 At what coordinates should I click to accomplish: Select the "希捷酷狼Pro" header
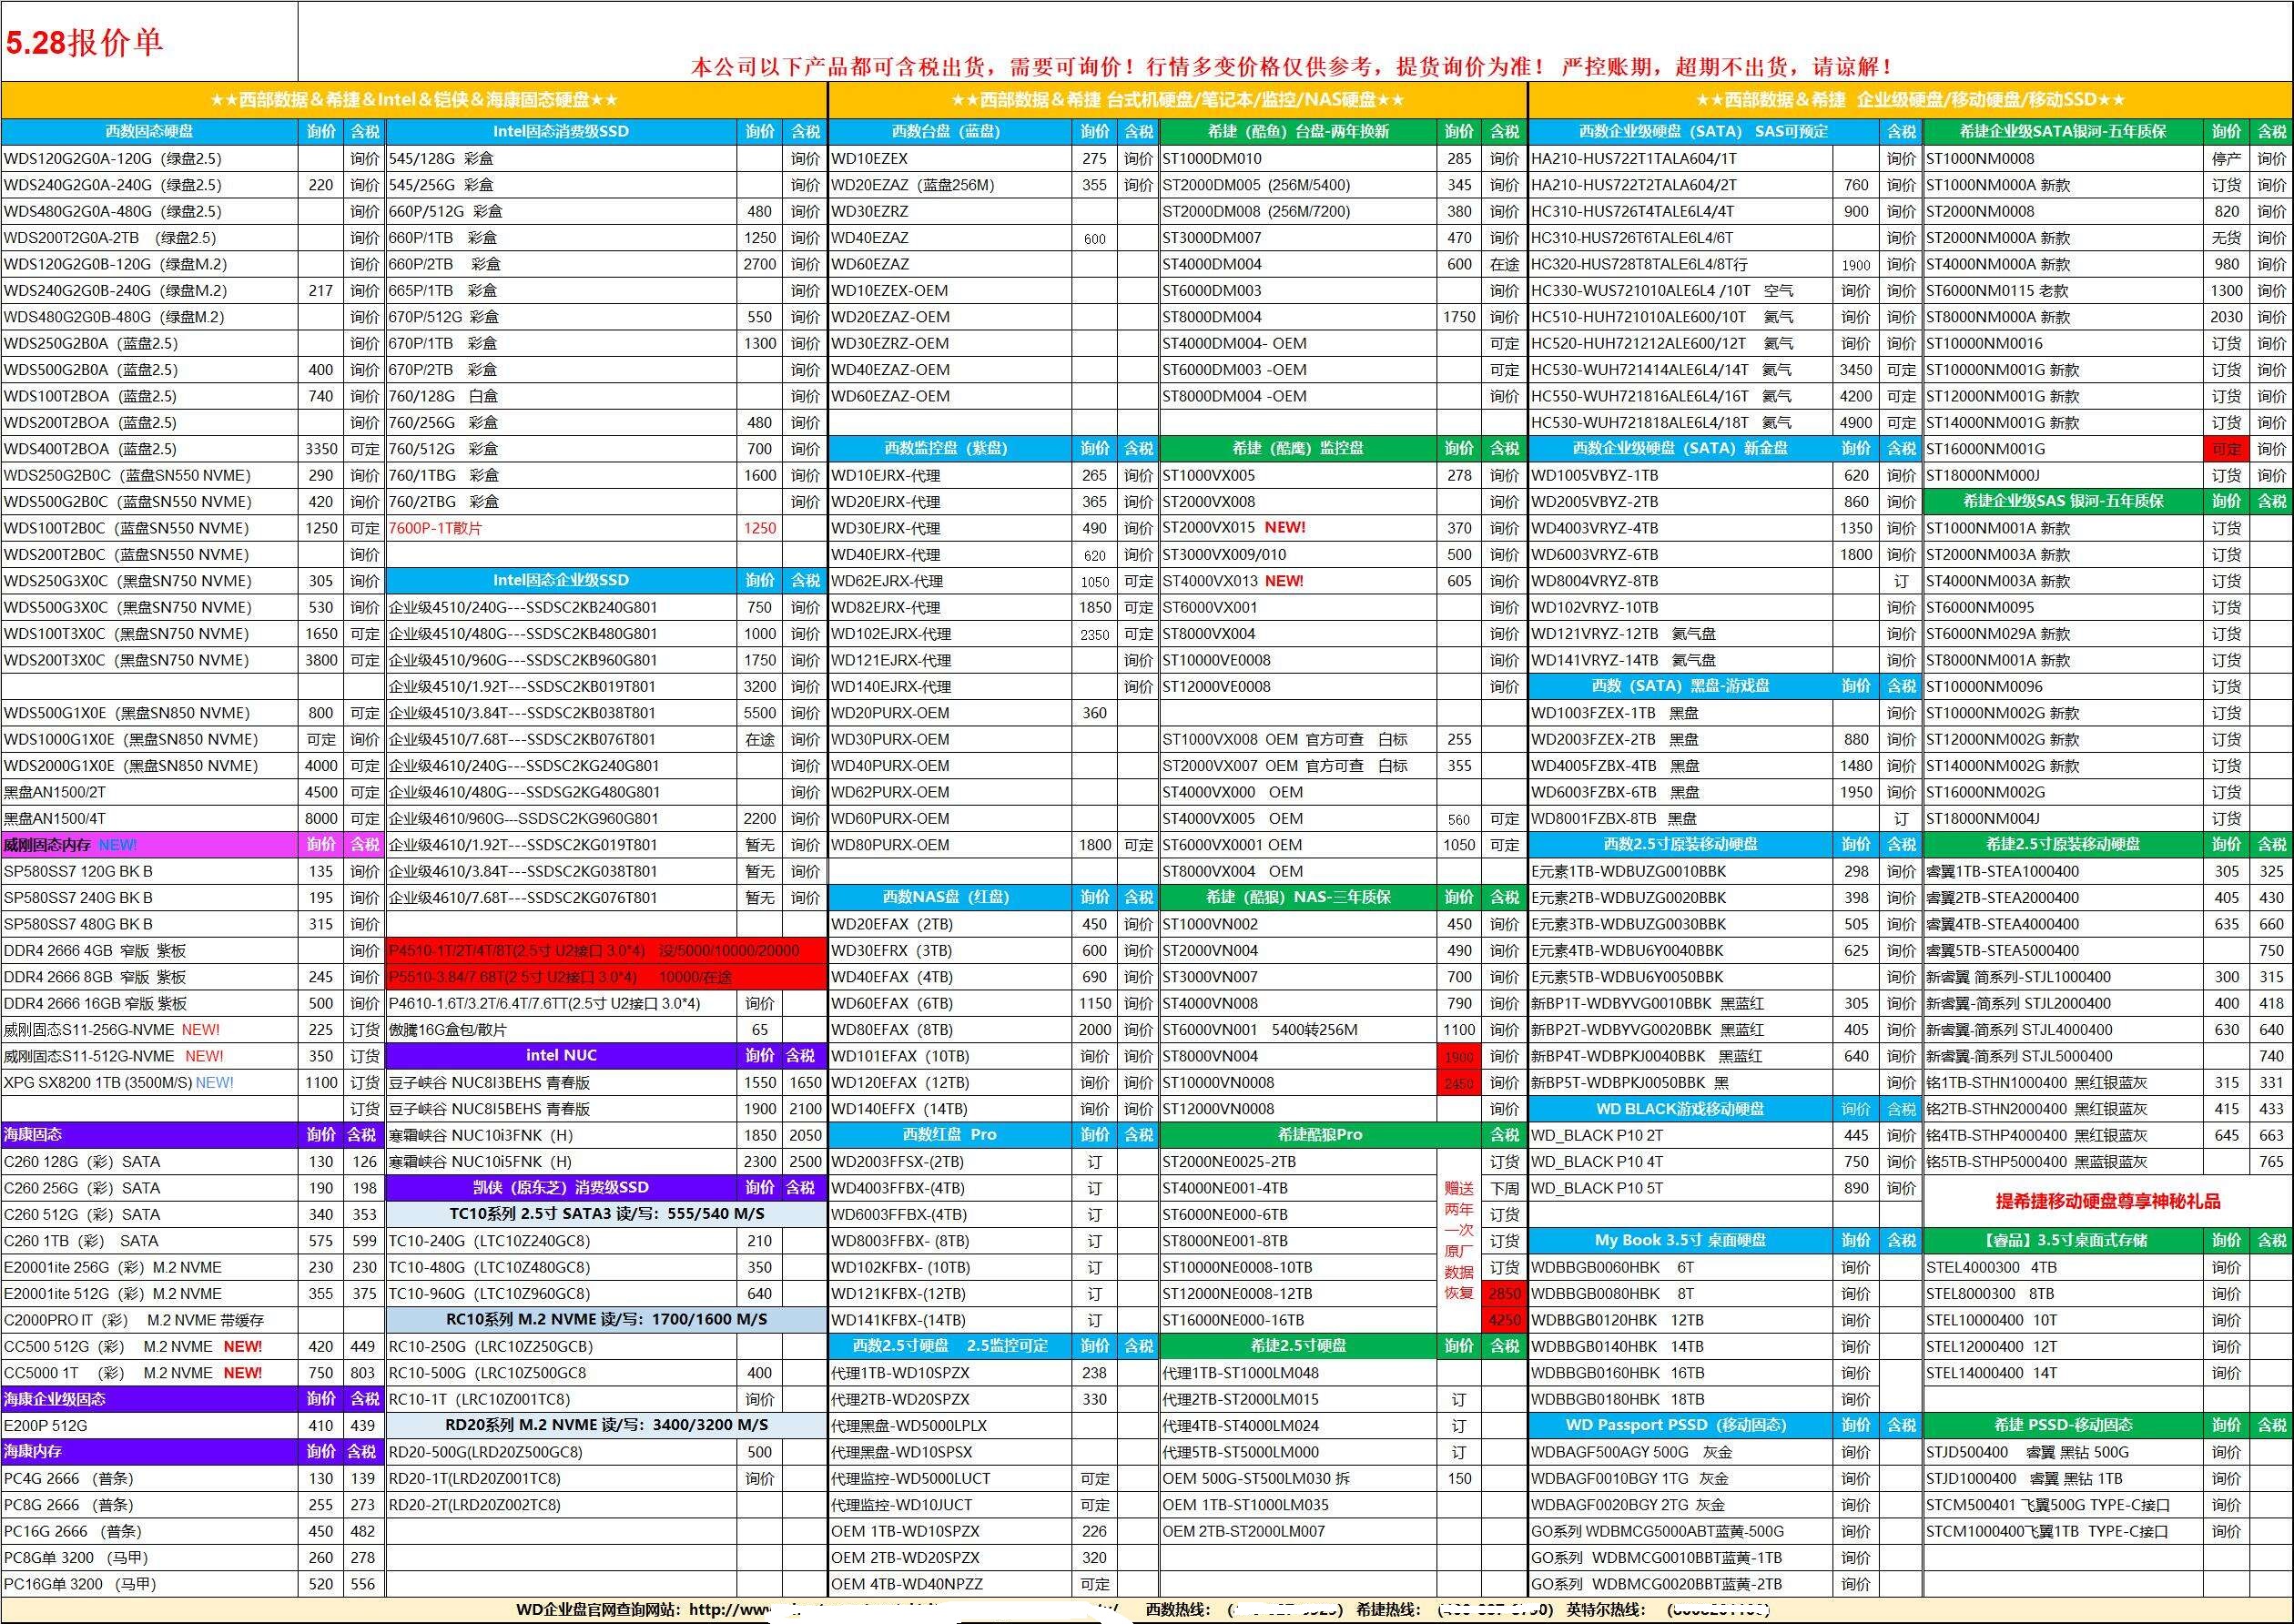(x=1320, y=1135)
